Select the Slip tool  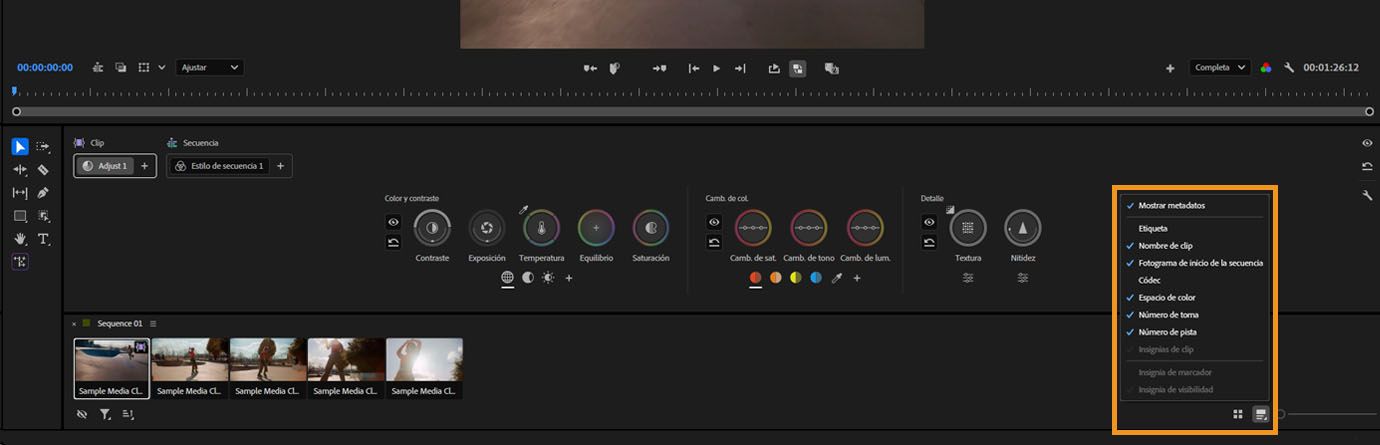point(20,192)
